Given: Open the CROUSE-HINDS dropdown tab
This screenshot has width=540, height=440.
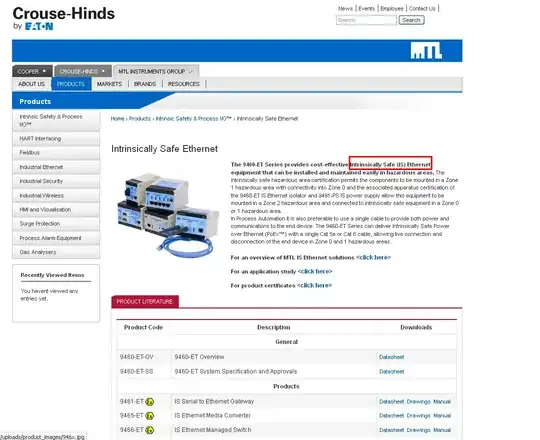Looking at the screenshot, I should point(83,71).
